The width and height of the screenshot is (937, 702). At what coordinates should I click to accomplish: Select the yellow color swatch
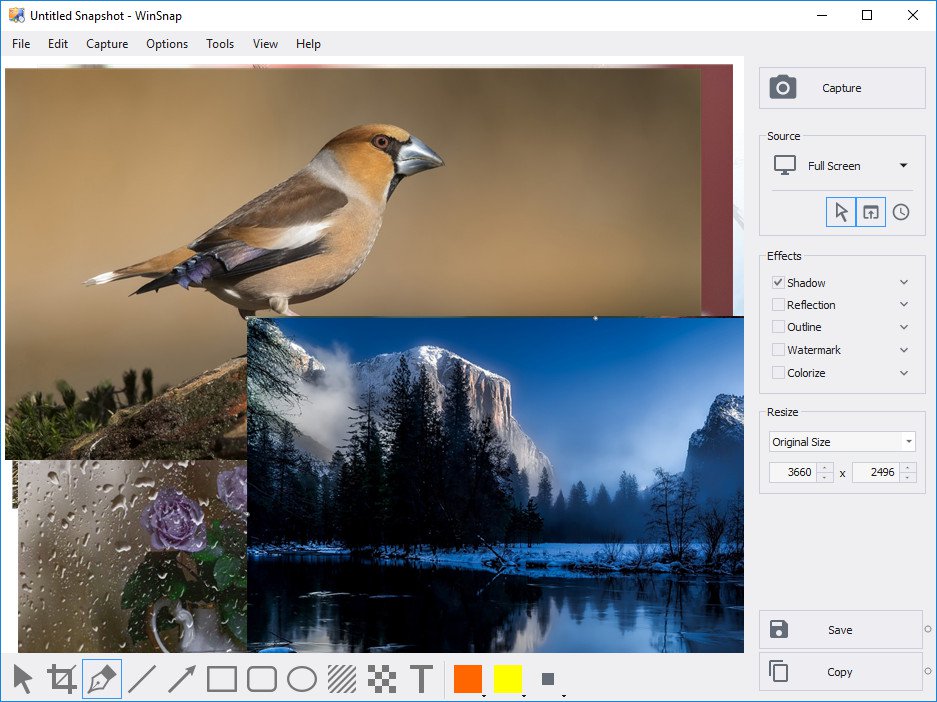[x=507, y=677]
